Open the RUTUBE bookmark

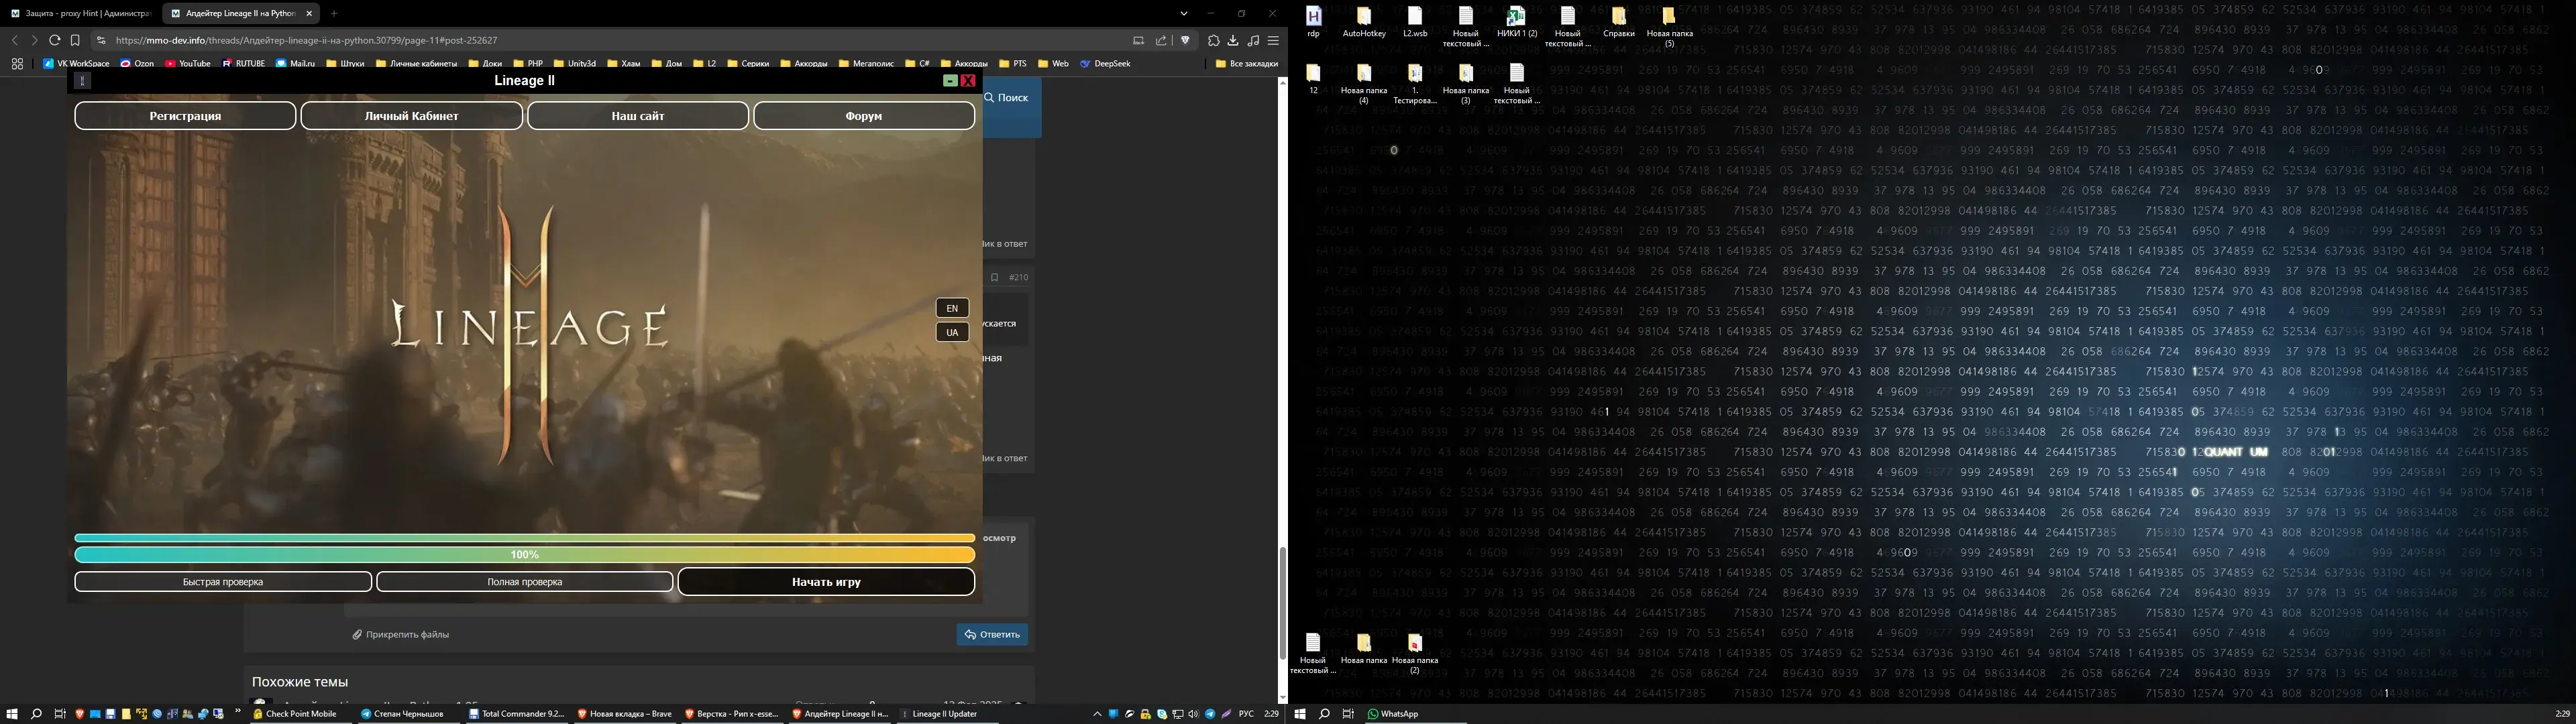pyautogui.click(x=244, y=64)
